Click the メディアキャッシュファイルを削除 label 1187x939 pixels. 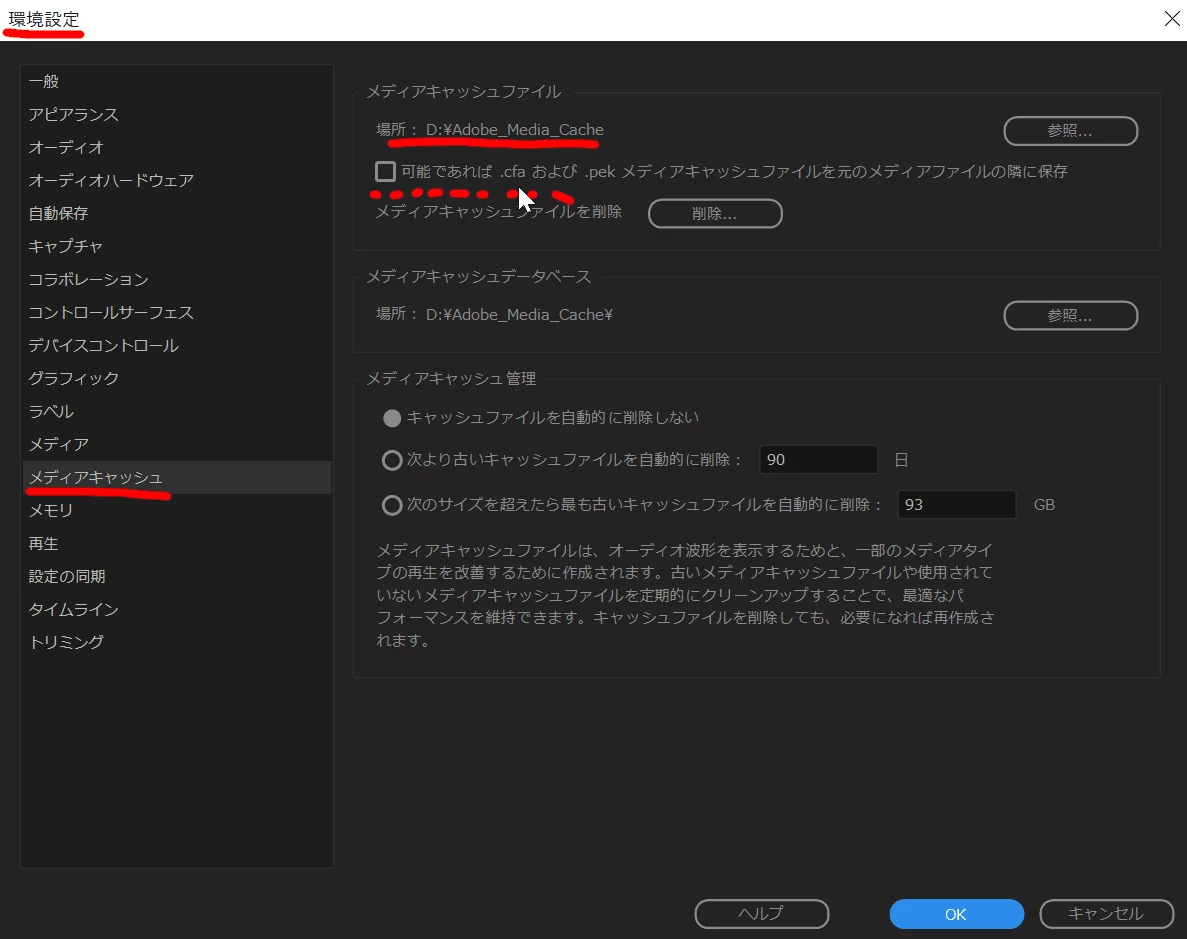499,211
